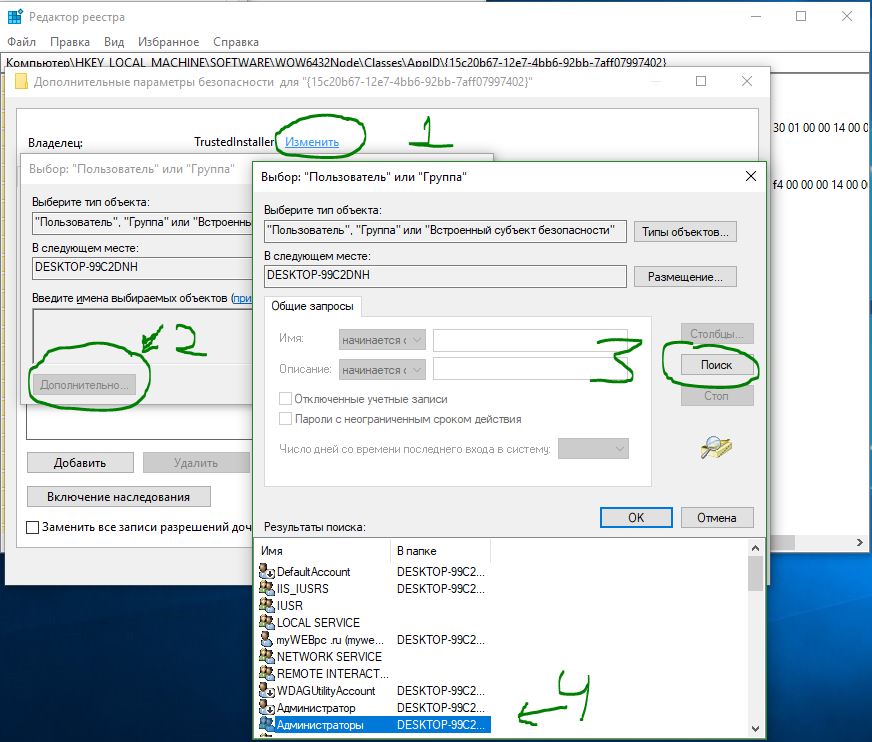Screen dimensions: 872x742
Task: Click the Стоп button
Action: [x=716, y=395]
